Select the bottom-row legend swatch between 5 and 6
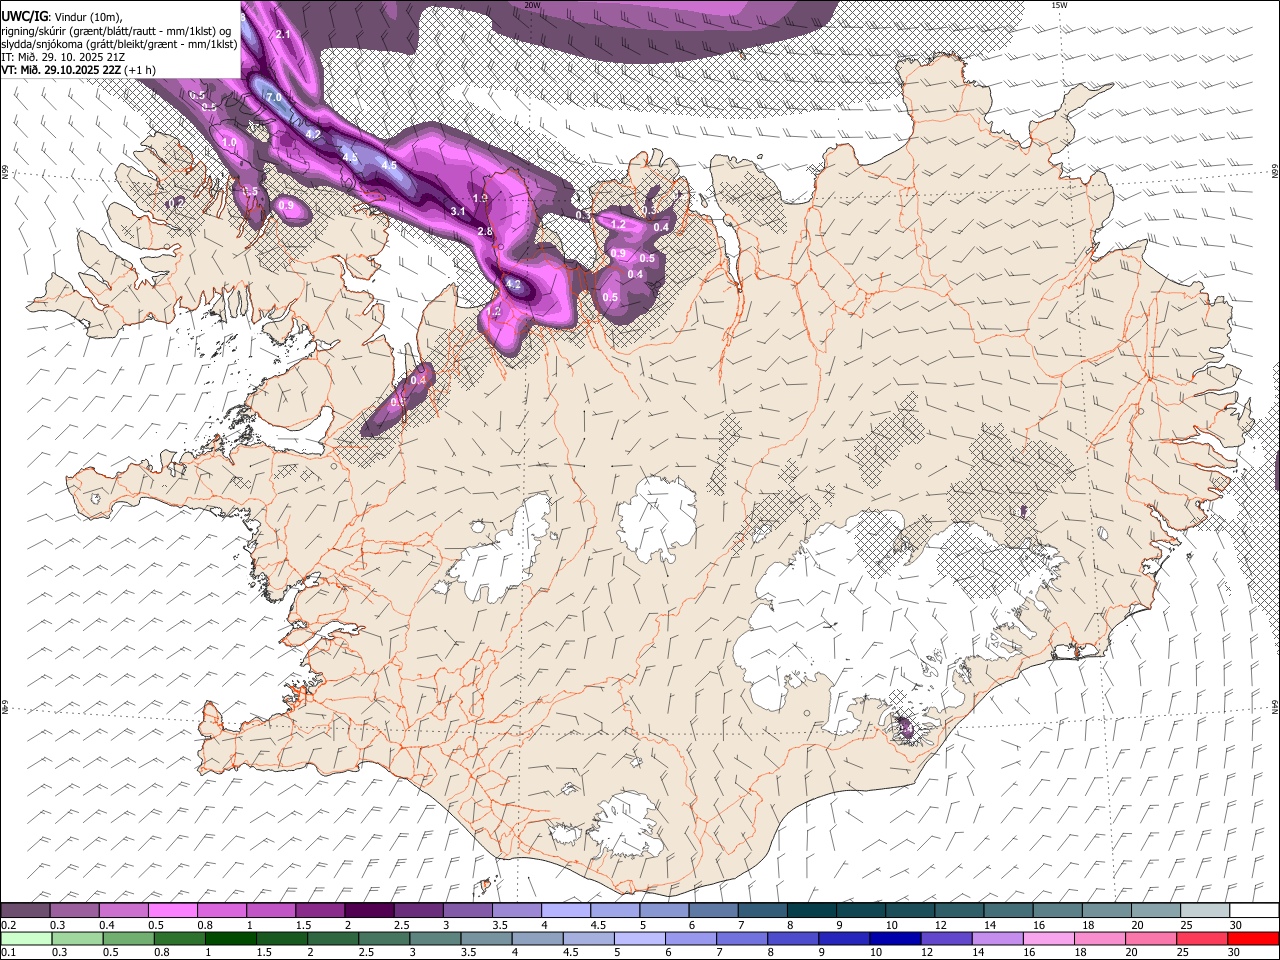1280x960 pixels. (640, 939)
